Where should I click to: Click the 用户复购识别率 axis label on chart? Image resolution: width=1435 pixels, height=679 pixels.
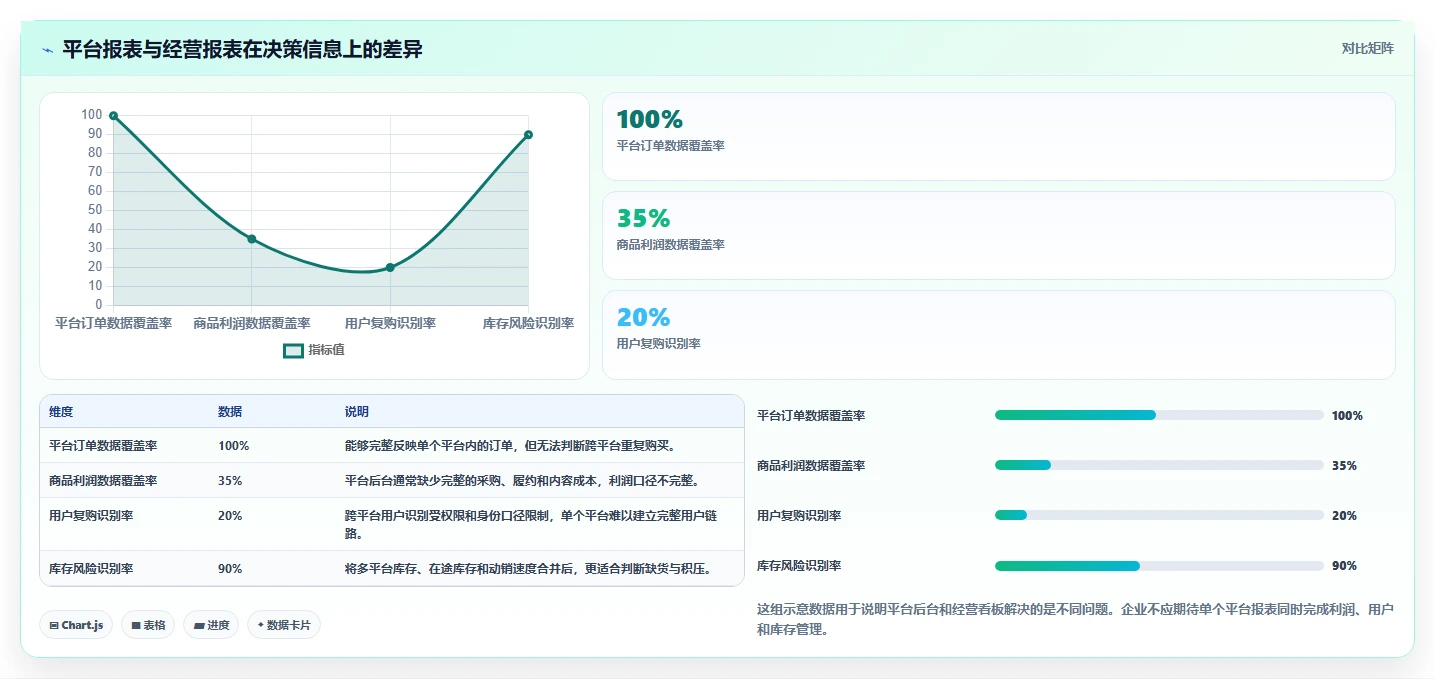click(x=390, y=323)
